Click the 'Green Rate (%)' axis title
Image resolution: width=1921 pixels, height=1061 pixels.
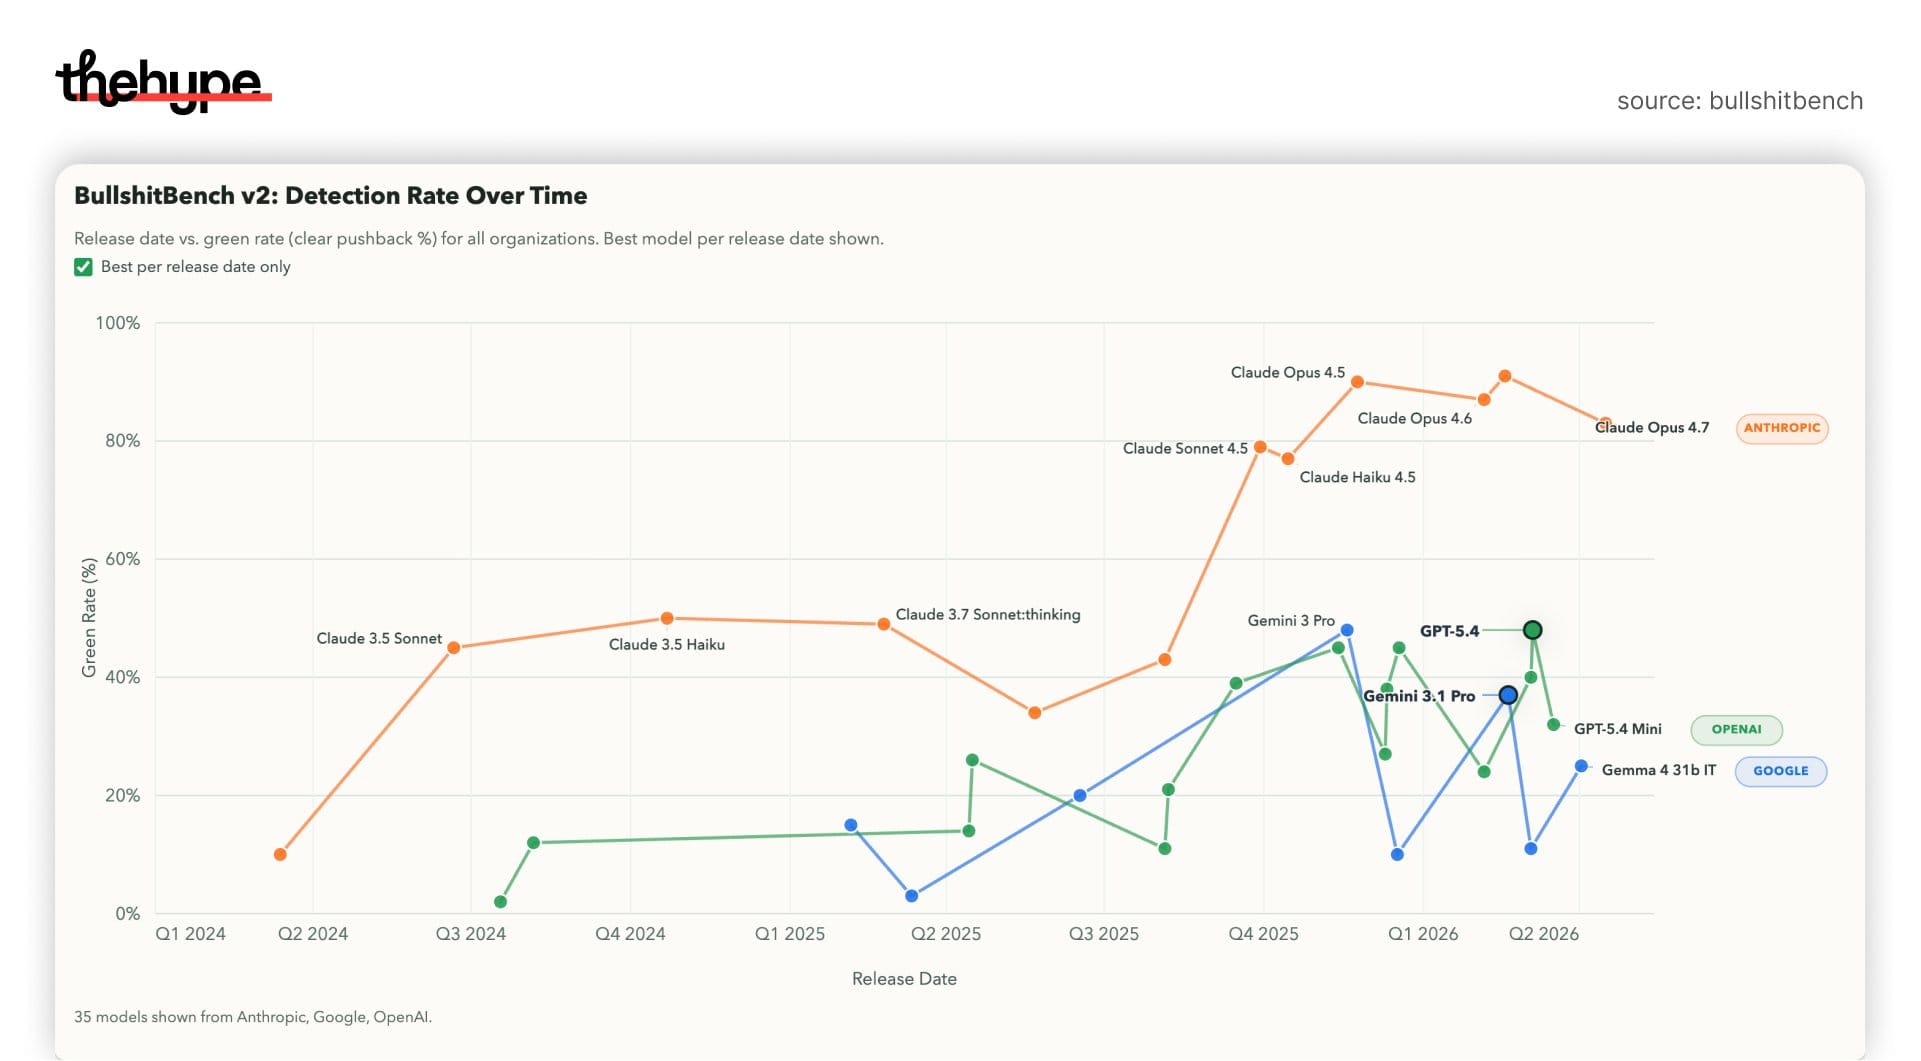coord(89,618)
